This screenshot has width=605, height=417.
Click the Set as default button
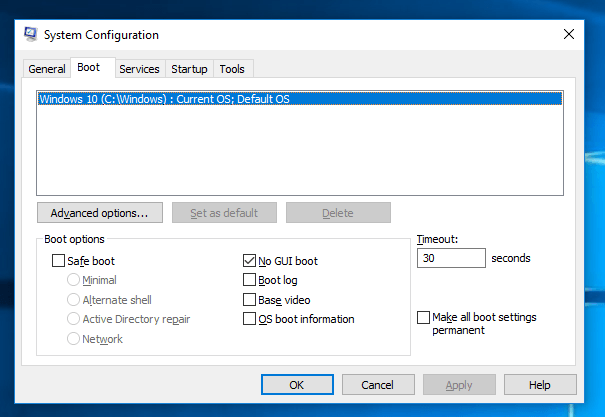point(224,213)
